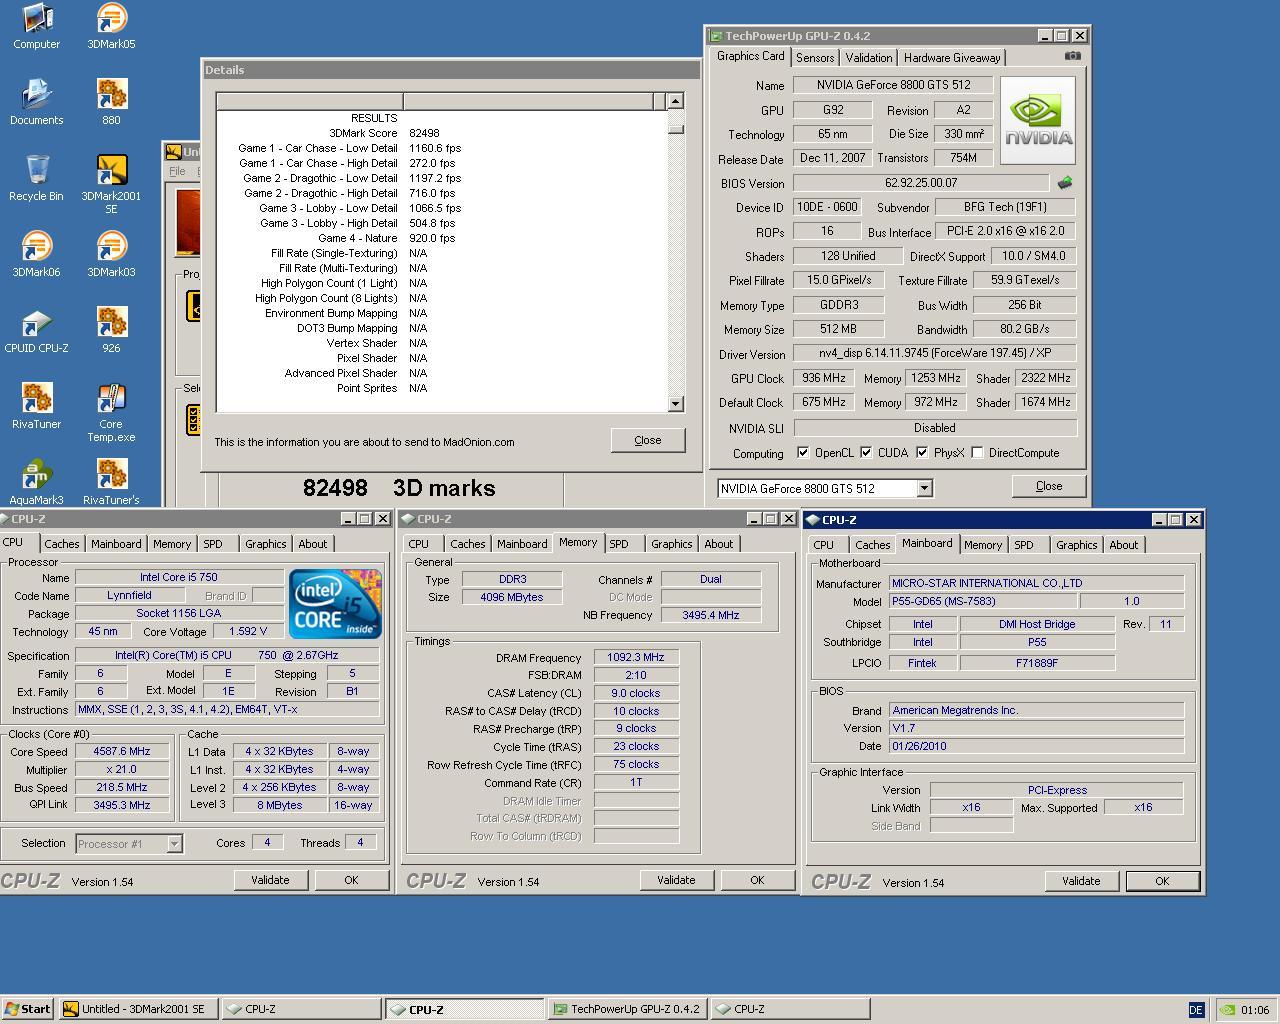Open the Computer desktop icon
The image size is (1280, 1024).
coord(36,27)
